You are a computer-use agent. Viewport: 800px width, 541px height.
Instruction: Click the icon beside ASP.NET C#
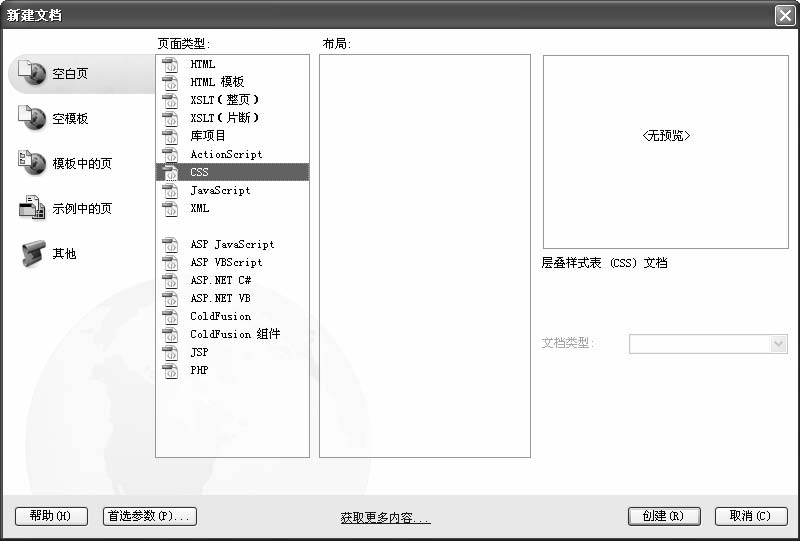point(170,280)
